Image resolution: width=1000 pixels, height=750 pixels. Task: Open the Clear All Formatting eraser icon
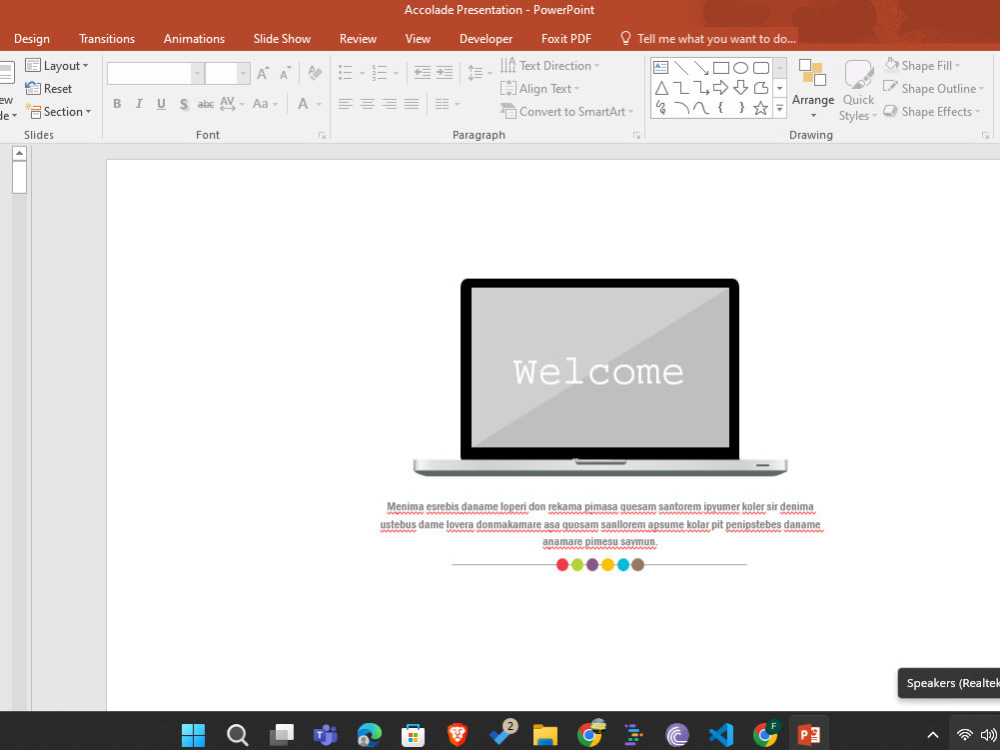click(314, 72)
